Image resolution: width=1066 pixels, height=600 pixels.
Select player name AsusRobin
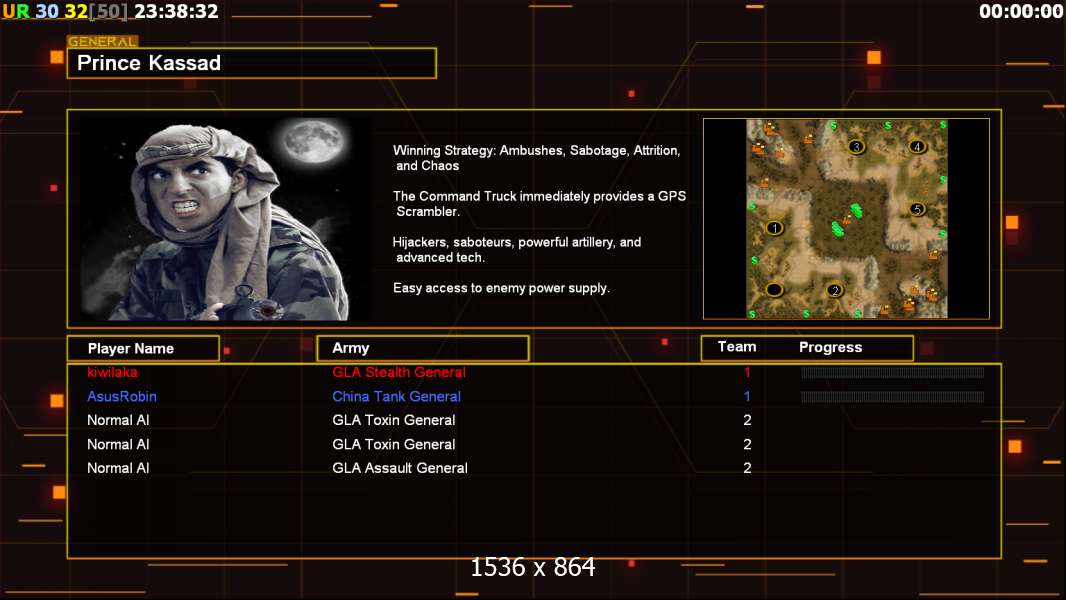[122, 396]
